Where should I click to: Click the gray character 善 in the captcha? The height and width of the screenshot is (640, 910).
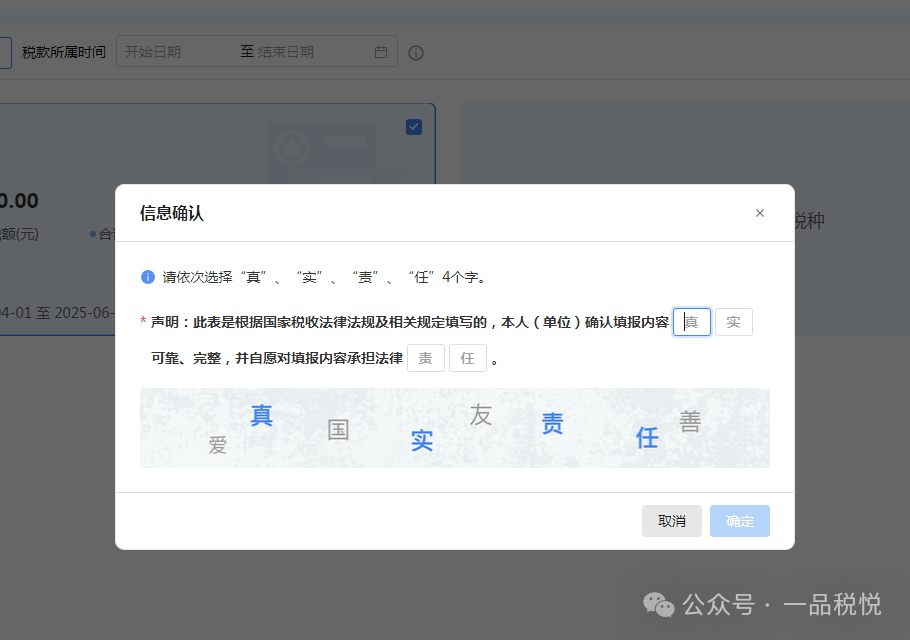pos(690,422)
